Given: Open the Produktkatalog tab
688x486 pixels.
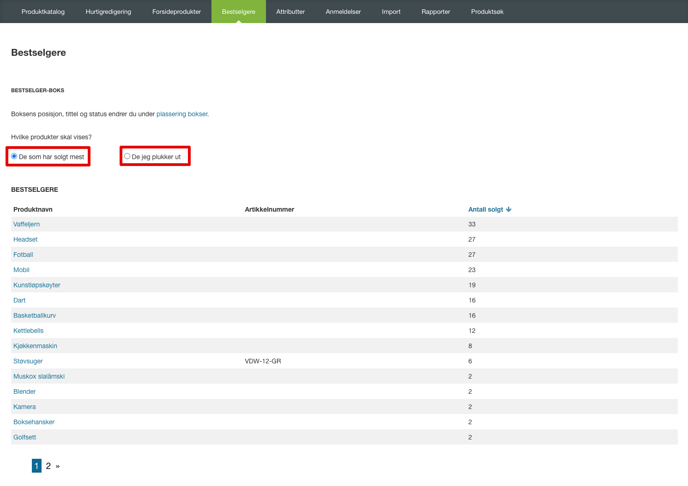Looking at the screenshot, I should pos(43,11).
